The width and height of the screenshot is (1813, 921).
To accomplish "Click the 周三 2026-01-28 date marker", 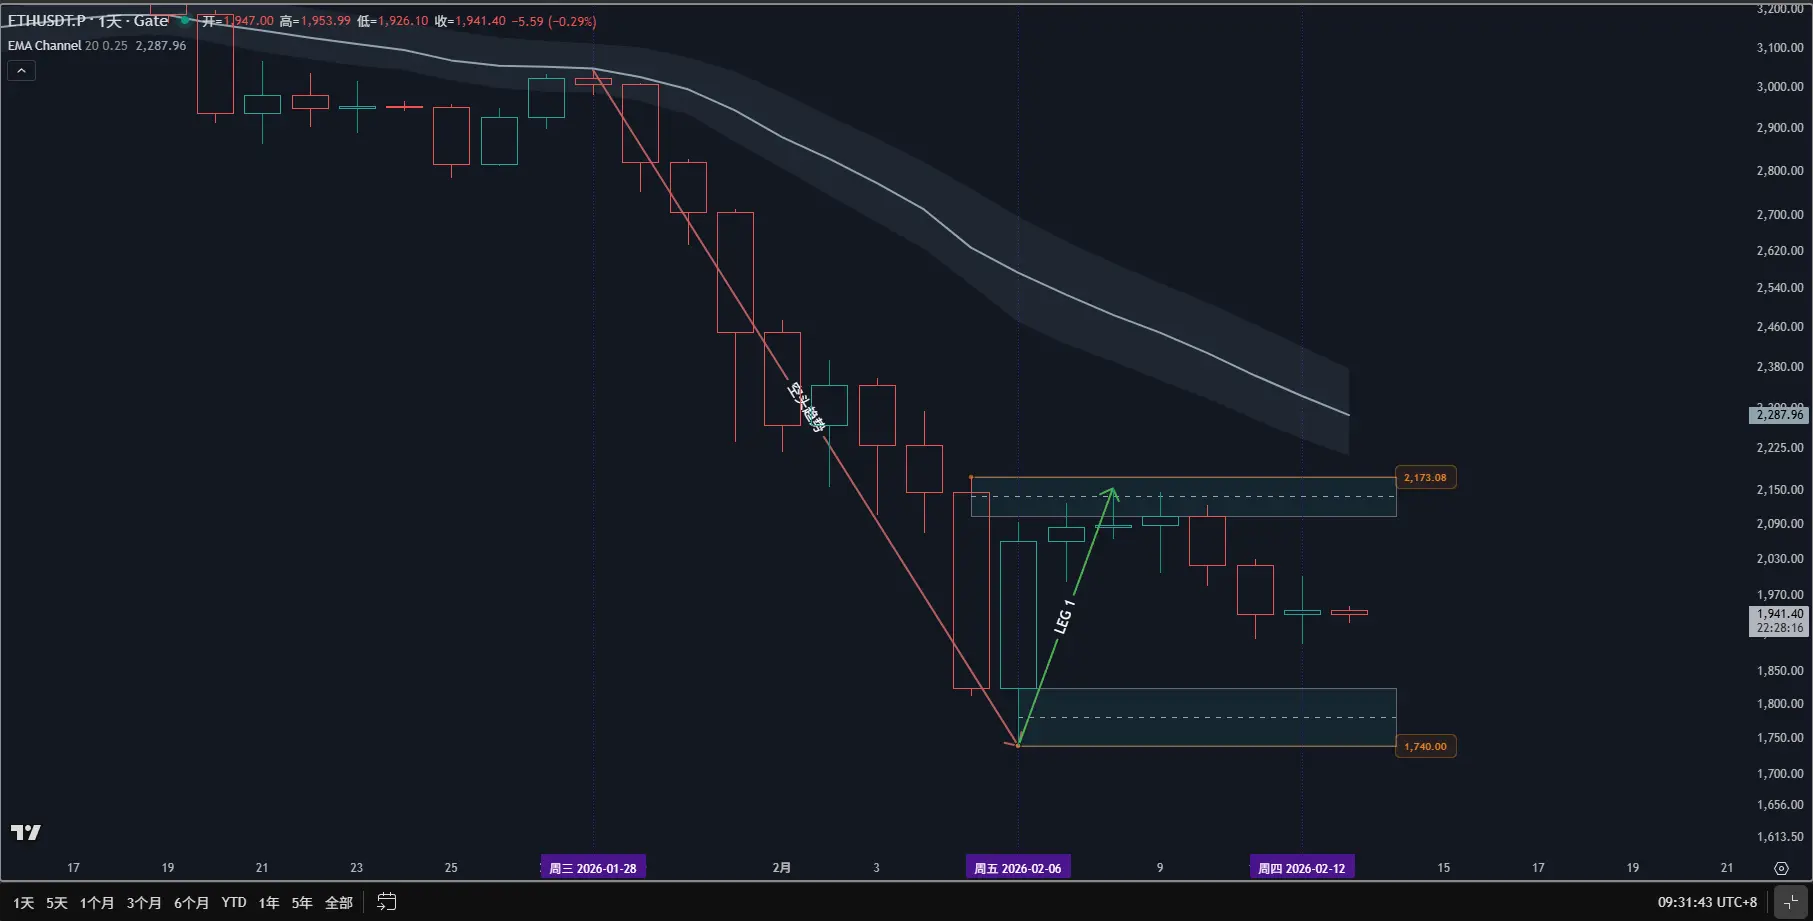I will pos(593,868).
